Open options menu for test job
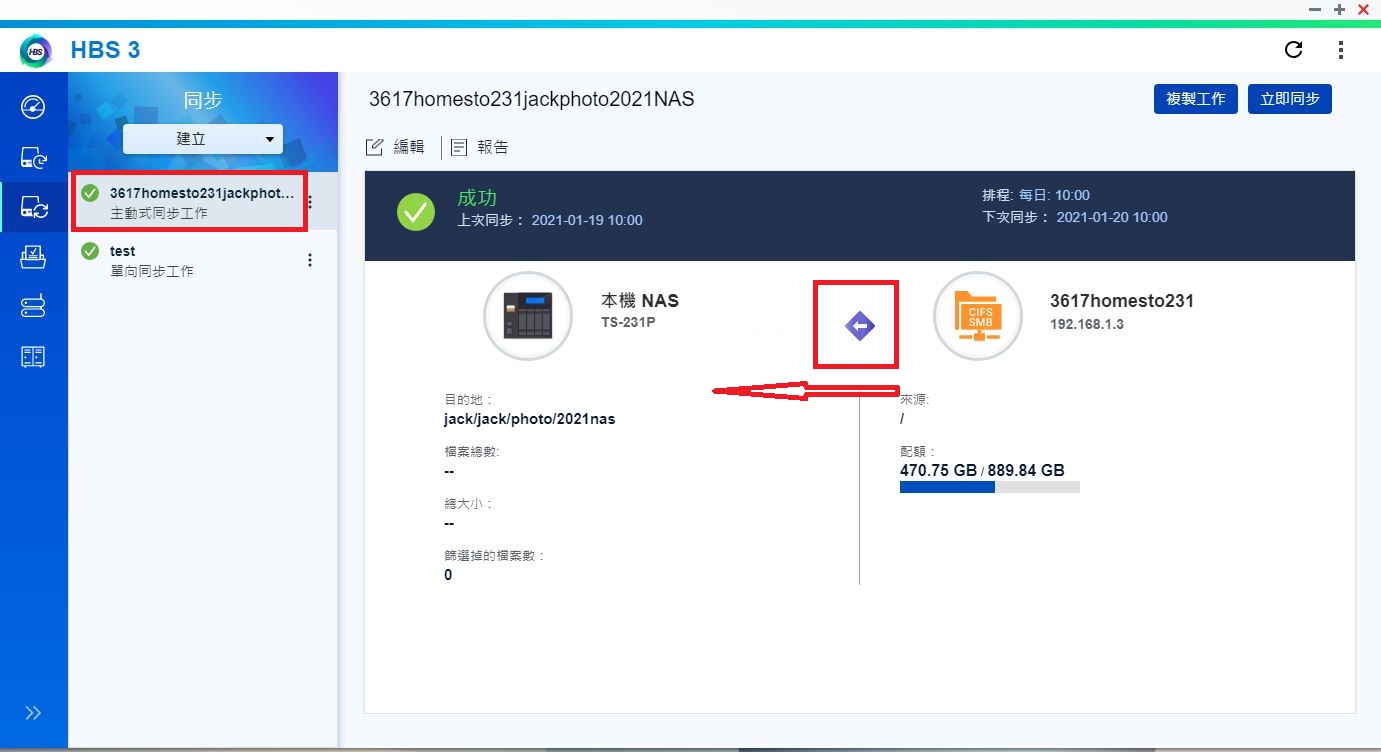This screenshot has width=1381, height=752. pyautogui.click(x=310, y=260)
